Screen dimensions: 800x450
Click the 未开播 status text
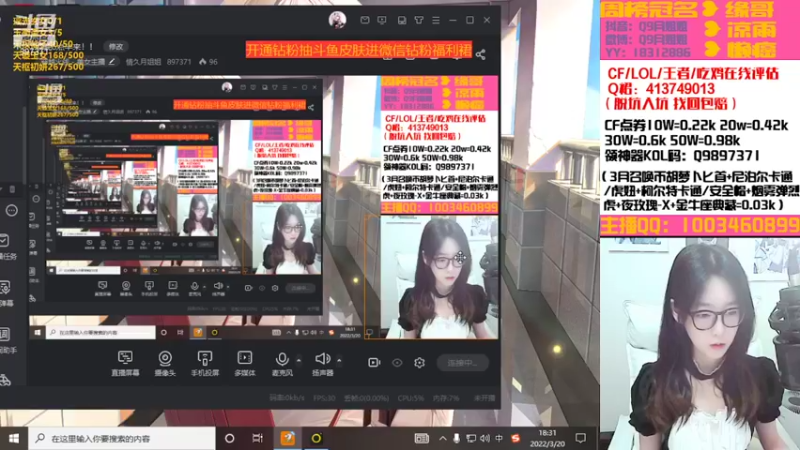(x=484, y=398)
